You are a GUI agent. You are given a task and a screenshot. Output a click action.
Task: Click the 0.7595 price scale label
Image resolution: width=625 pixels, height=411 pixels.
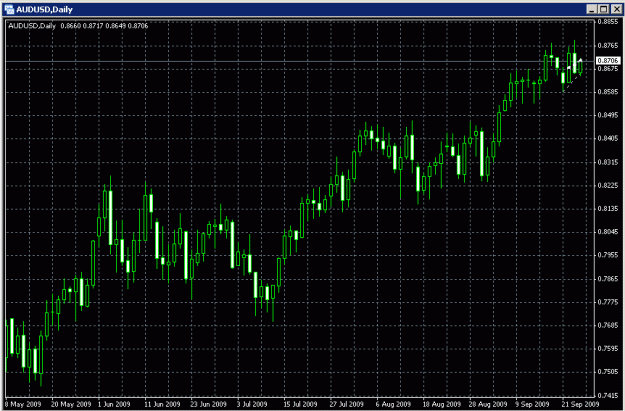click(608, 348)
